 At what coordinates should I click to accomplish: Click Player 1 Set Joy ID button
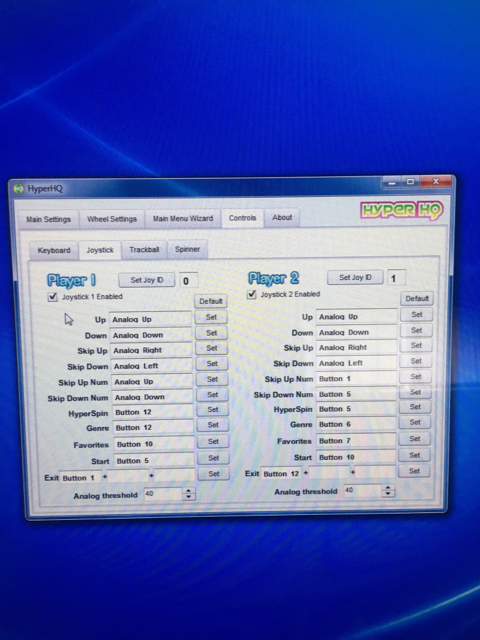tap(147, 280)
